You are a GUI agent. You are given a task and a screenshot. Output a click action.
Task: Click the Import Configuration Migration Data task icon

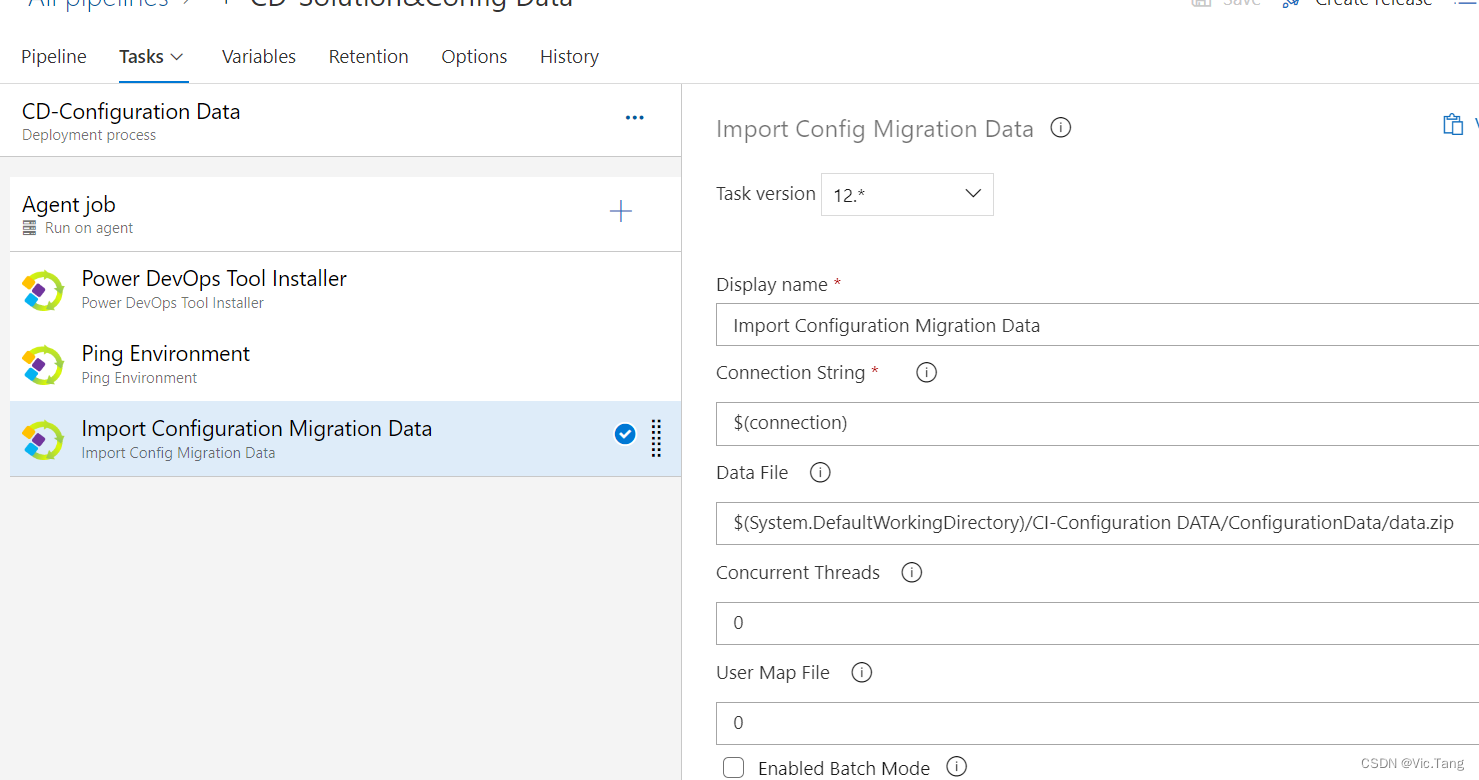(42, 439)
